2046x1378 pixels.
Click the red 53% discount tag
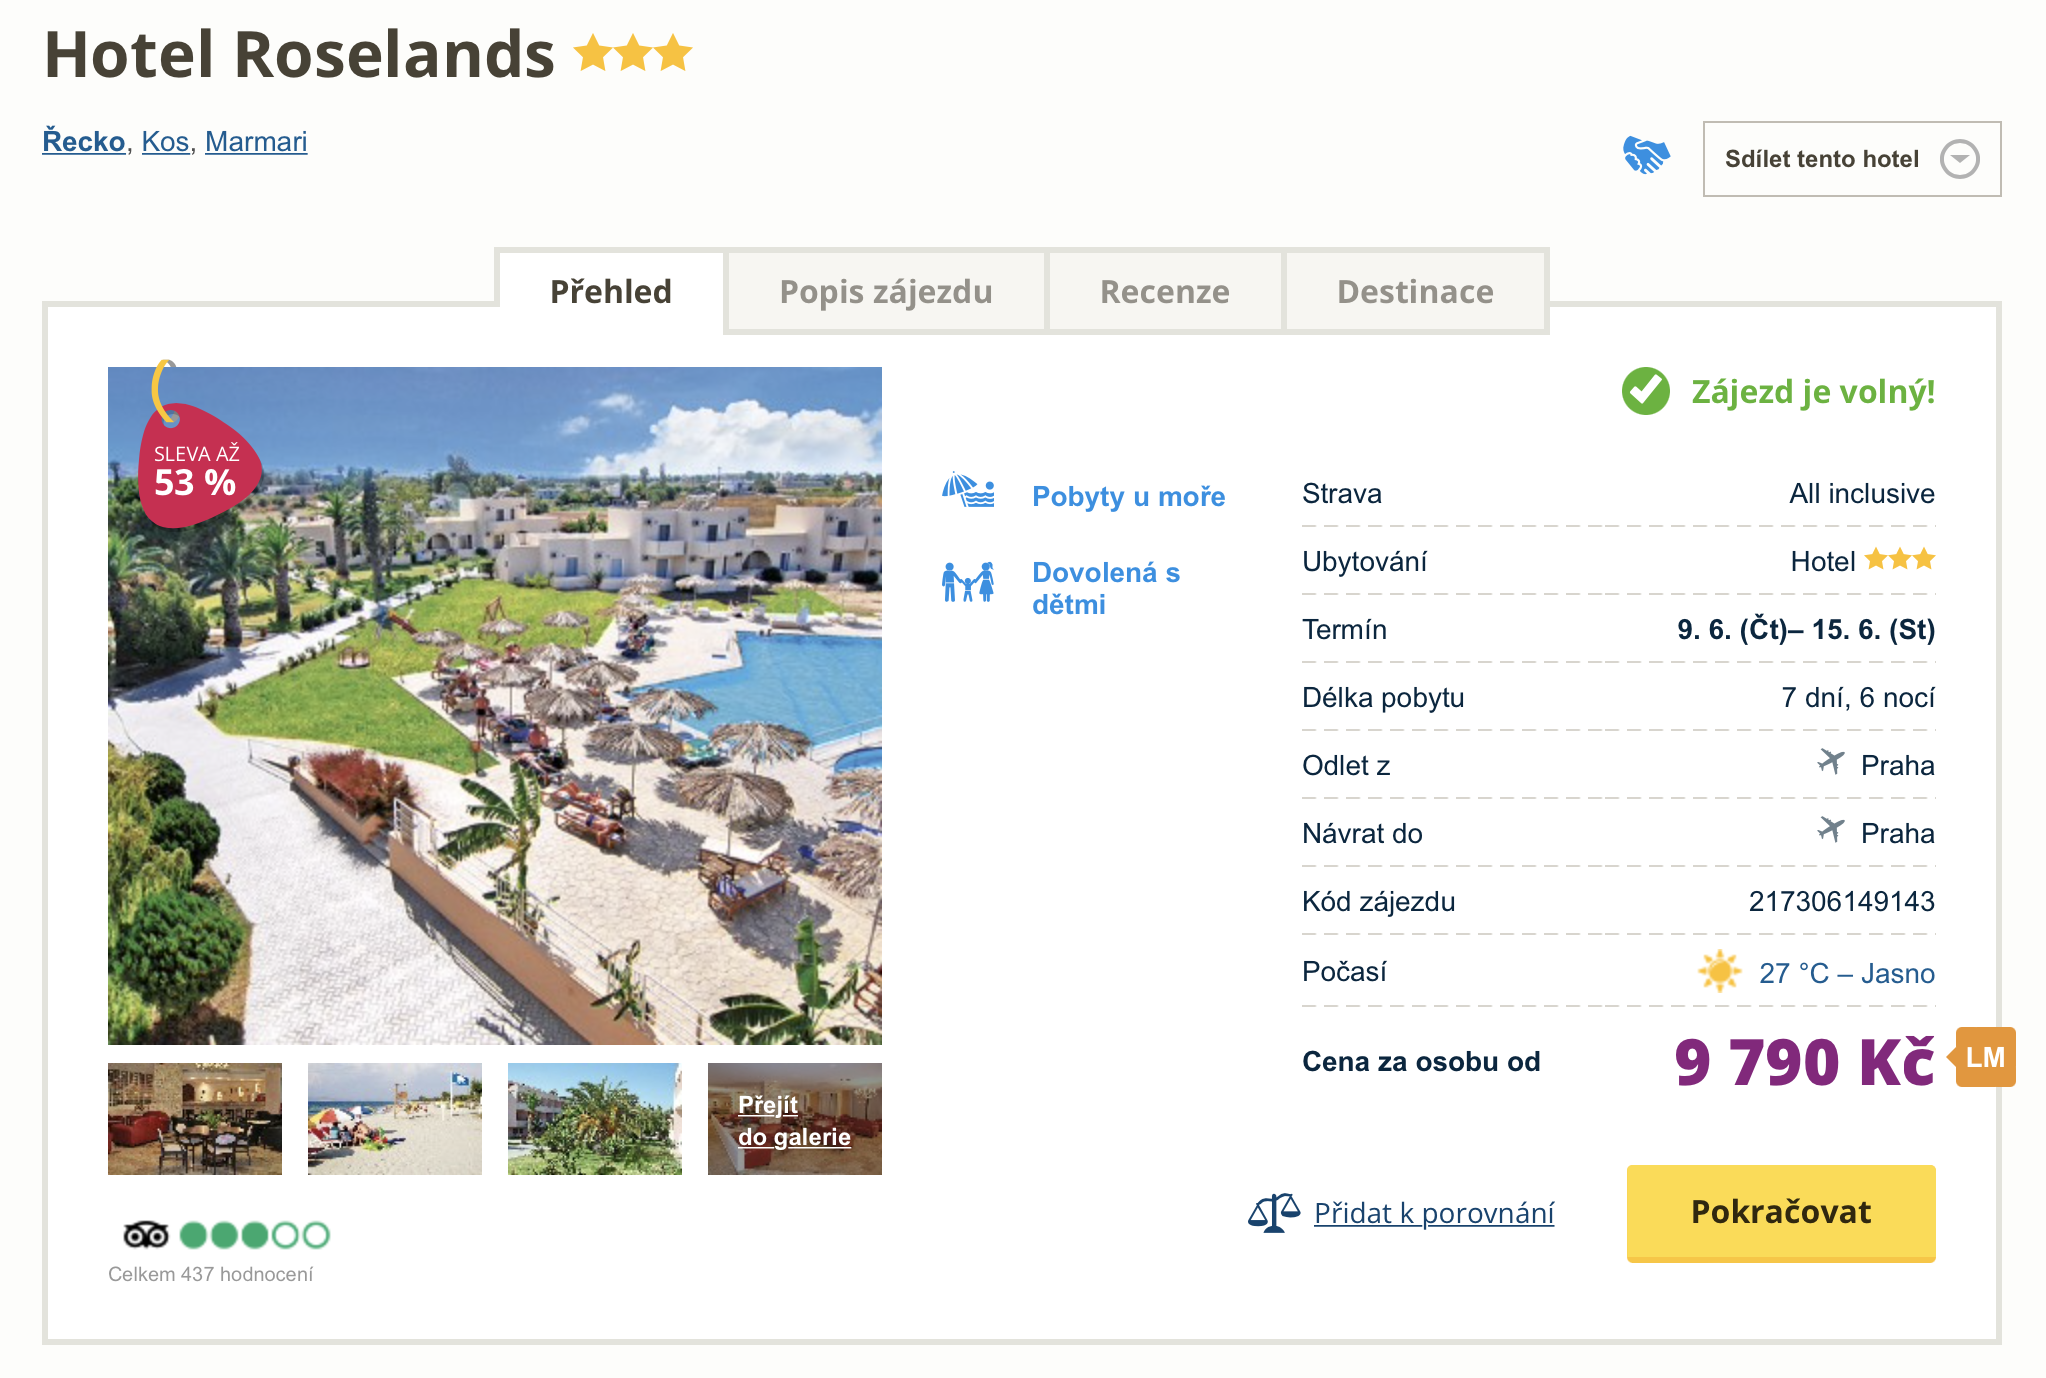197,467
